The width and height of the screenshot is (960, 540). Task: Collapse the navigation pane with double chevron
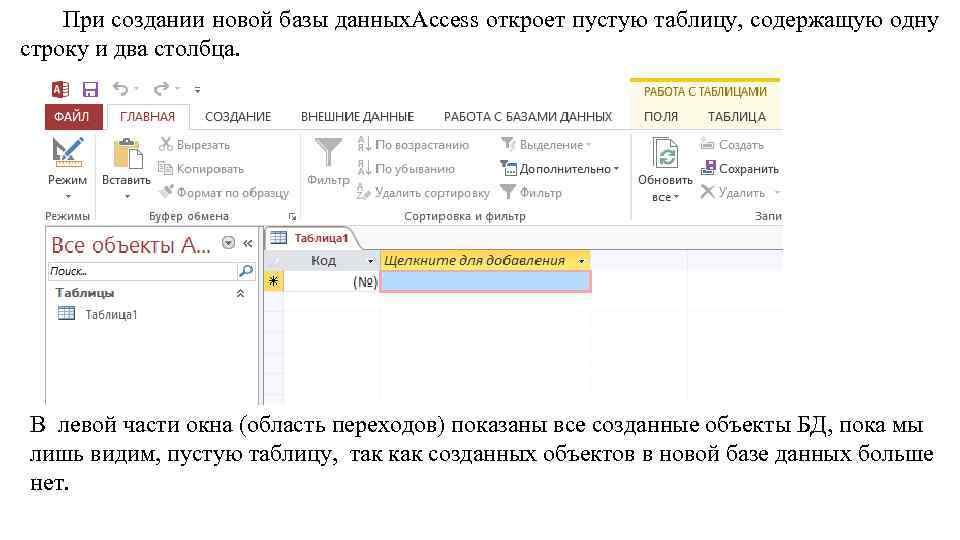(x=248, y=244)
